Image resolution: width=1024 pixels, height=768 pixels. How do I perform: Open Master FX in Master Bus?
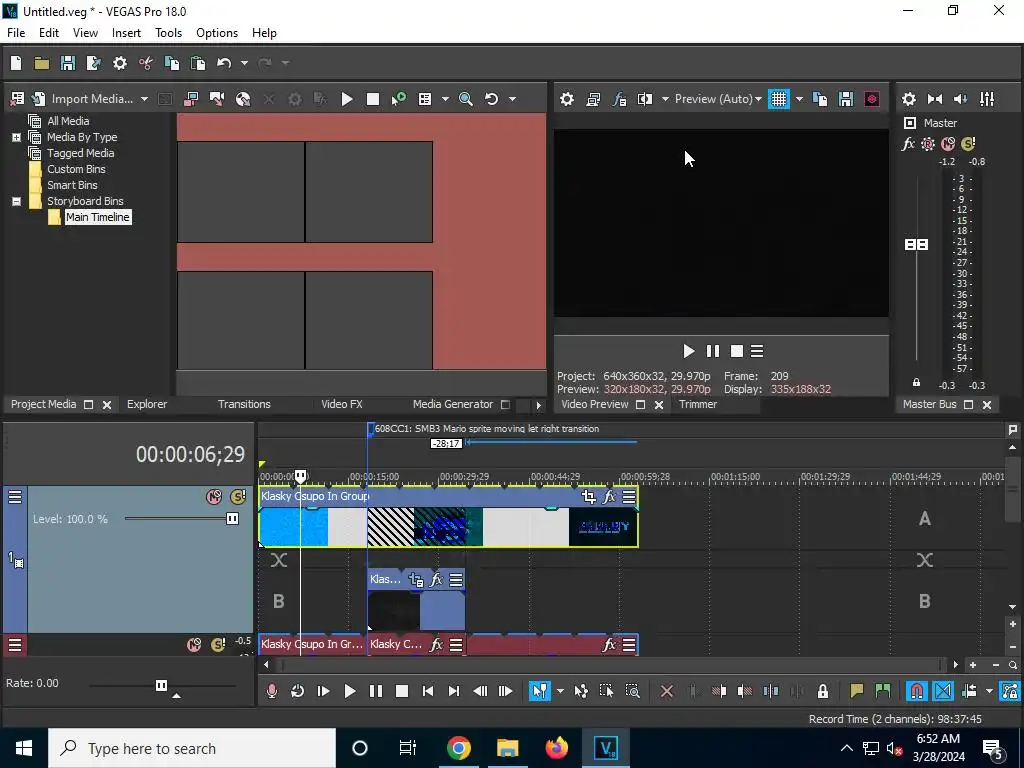(x=908, y=144)
